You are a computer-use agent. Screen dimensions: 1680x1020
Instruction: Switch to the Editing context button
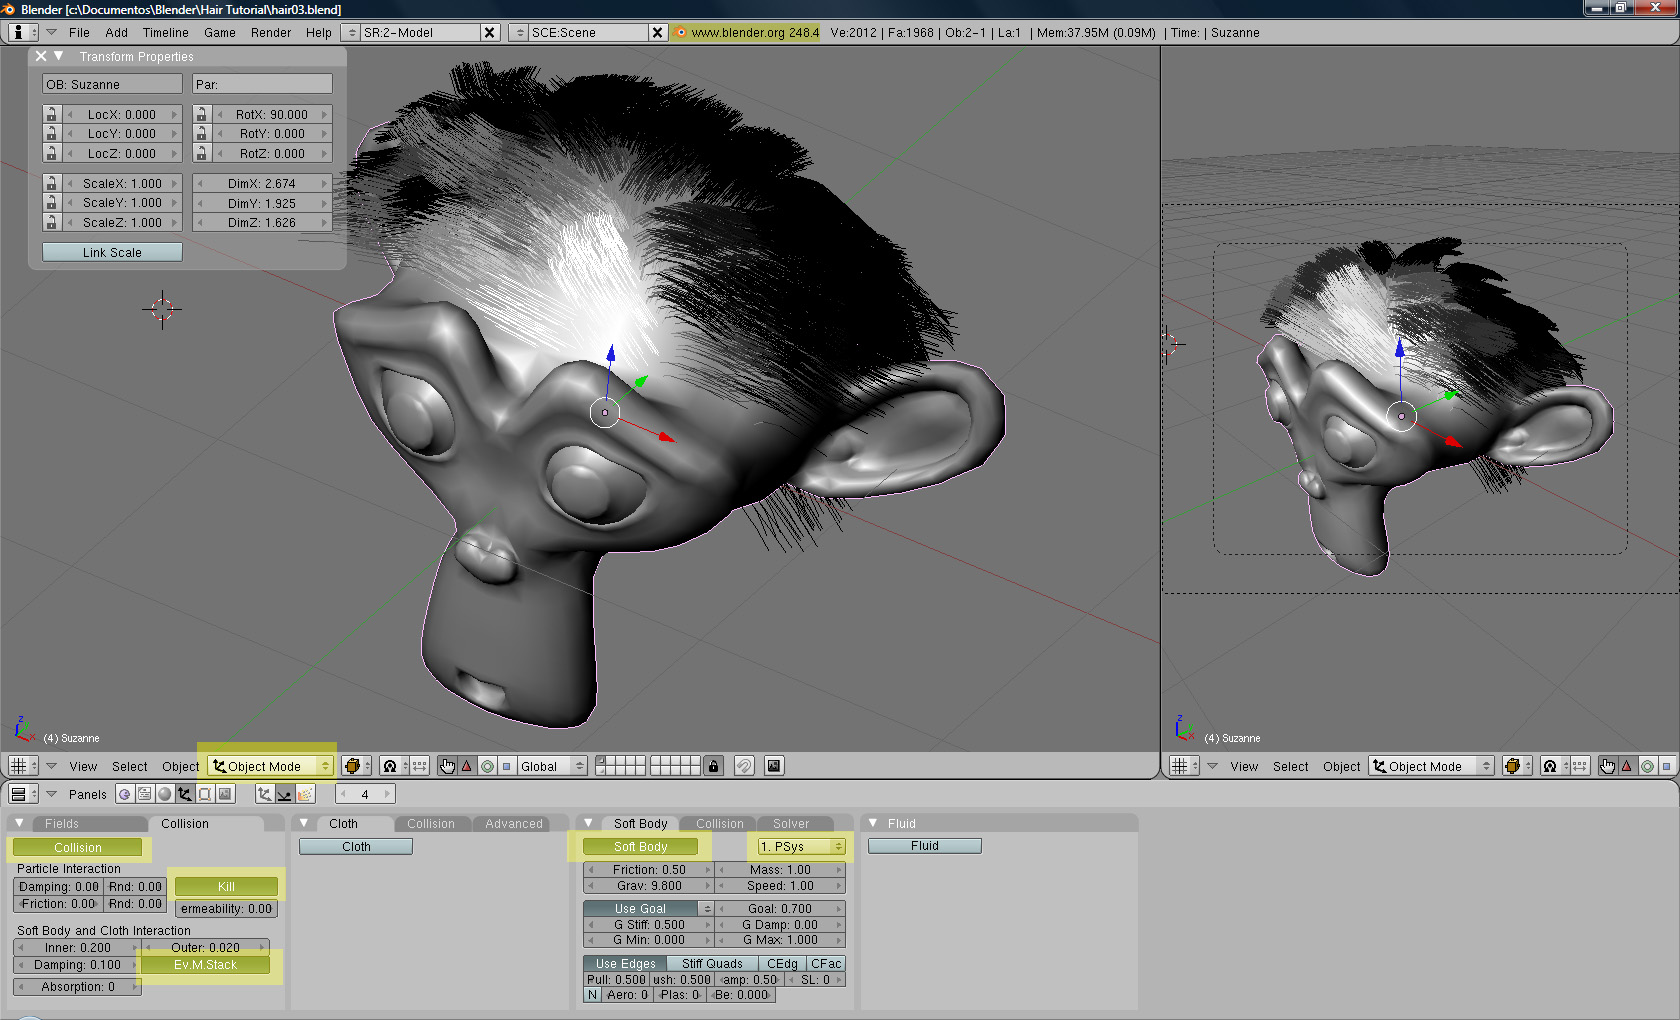click(x=204, y=794)
